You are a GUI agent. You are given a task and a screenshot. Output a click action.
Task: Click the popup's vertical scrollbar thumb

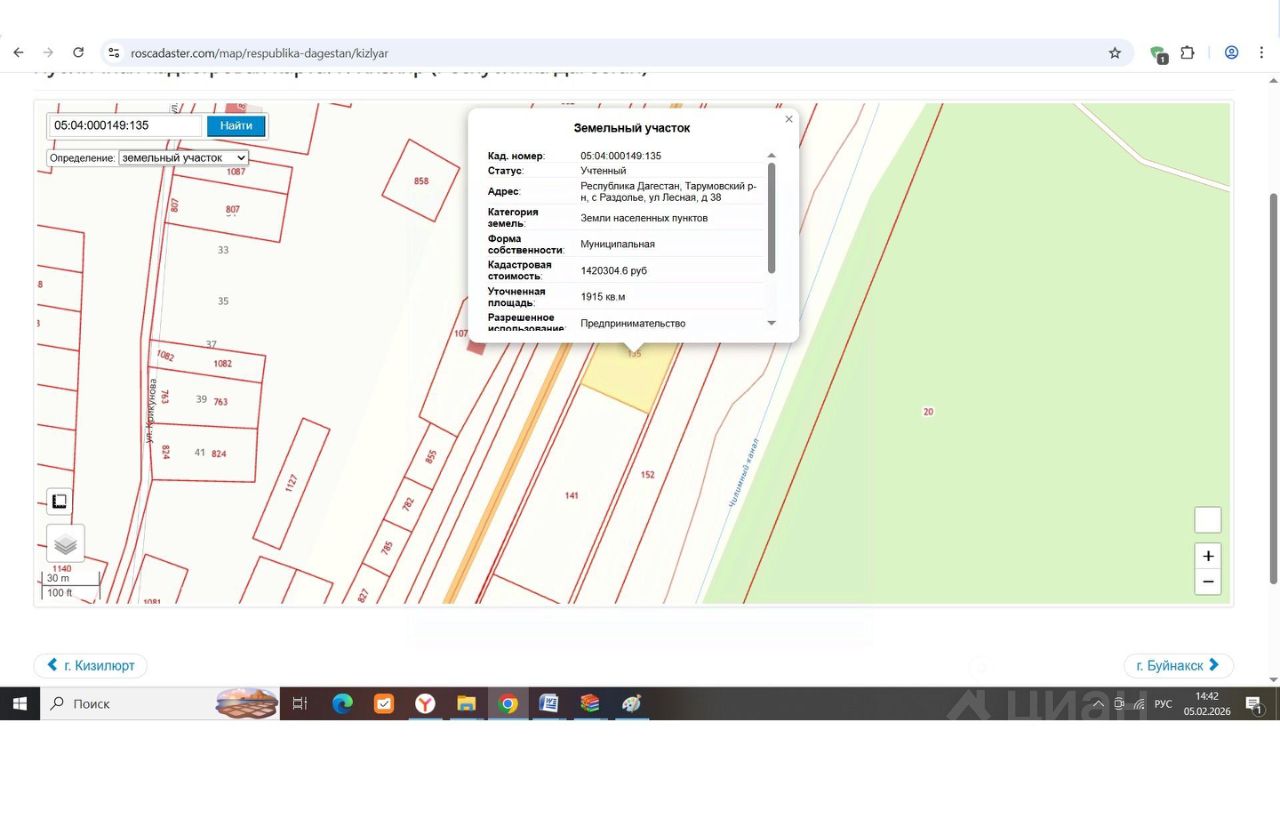coord(771,217)
